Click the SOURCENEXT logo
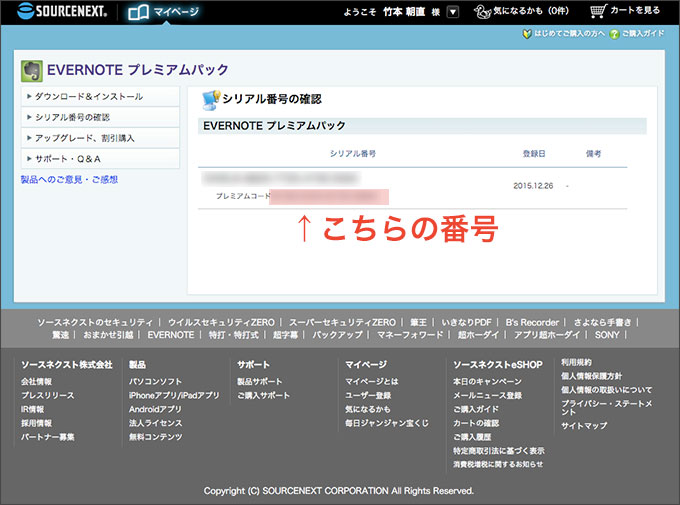Viewport: 680px width, 505px height. click(62, 11)
